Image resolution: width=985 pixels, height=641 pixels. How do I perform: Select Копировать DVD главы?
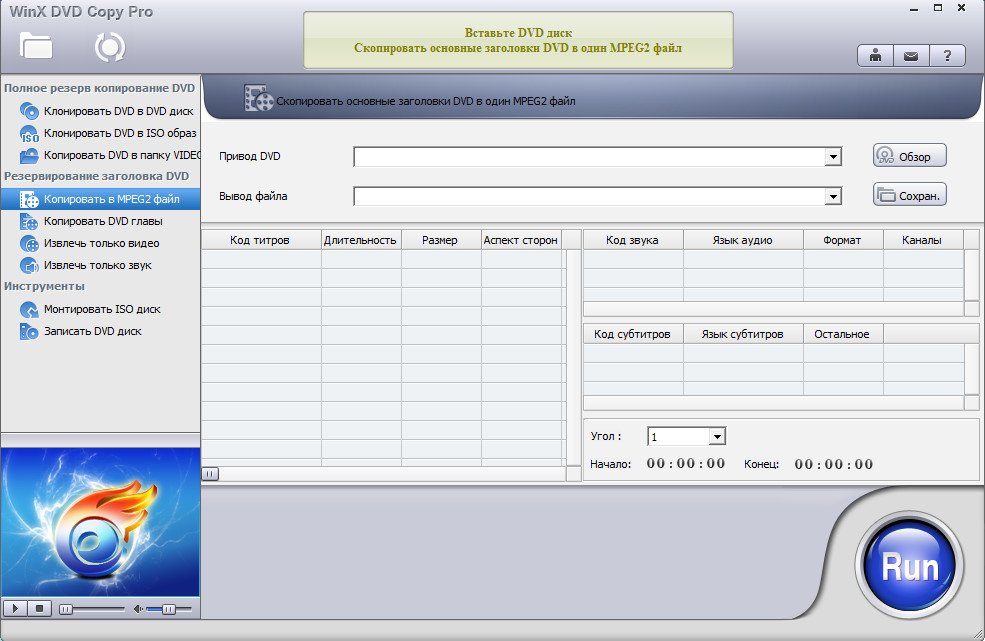point(103,221)
